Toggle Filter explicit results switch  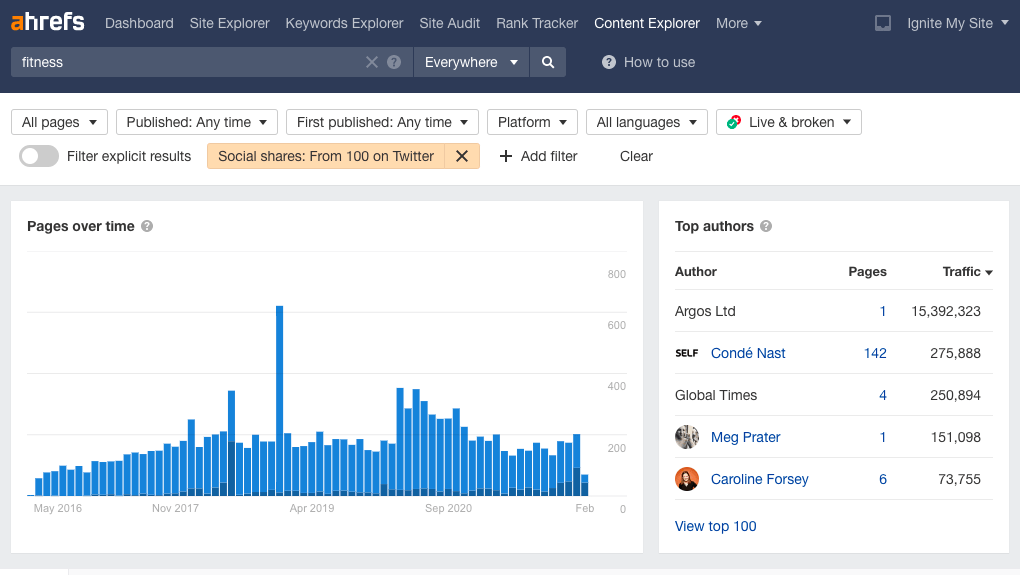tap(39, 156)
